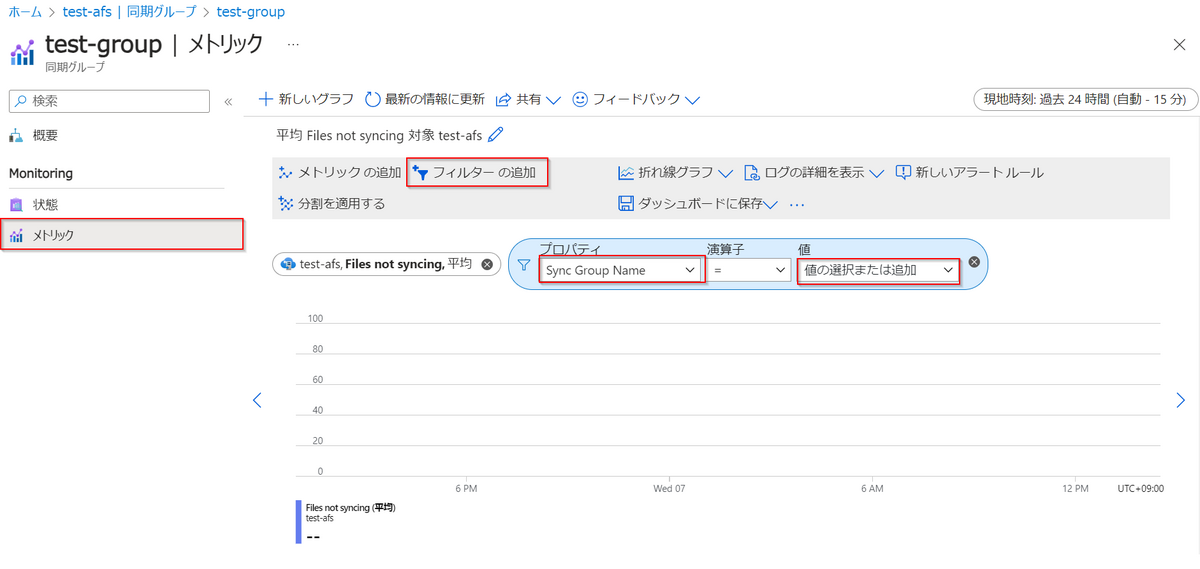Collapse the sidebar with double chevron
The image size is (1200, 569).
[x=228, y=101]
